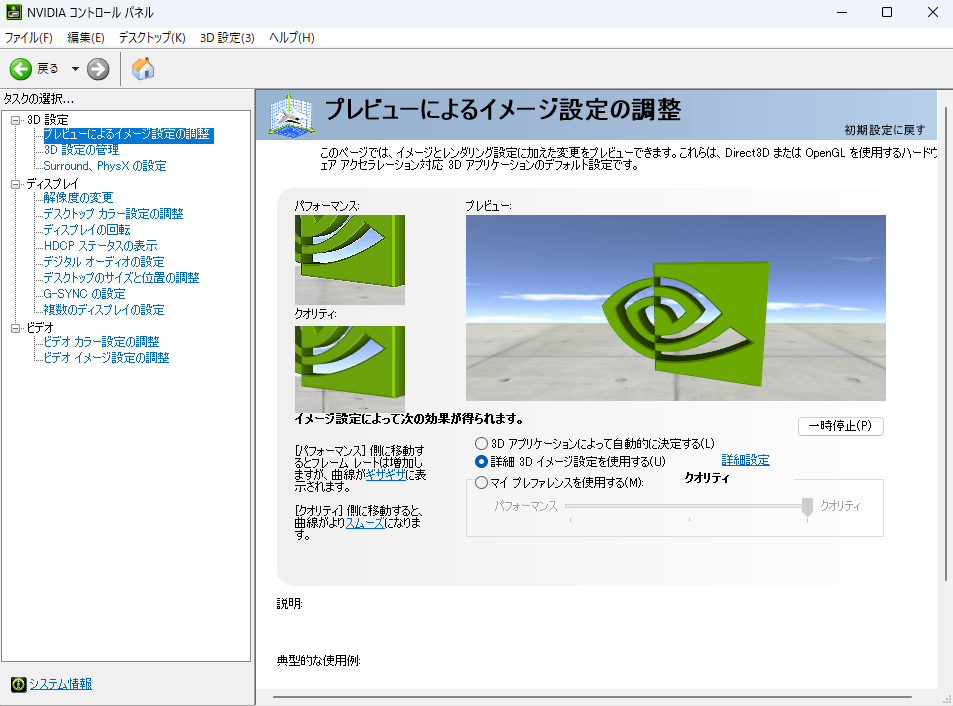This screenshot has width=953, height=706.
Task: Open the システム情報 link
Action: [x=61, y=684]
